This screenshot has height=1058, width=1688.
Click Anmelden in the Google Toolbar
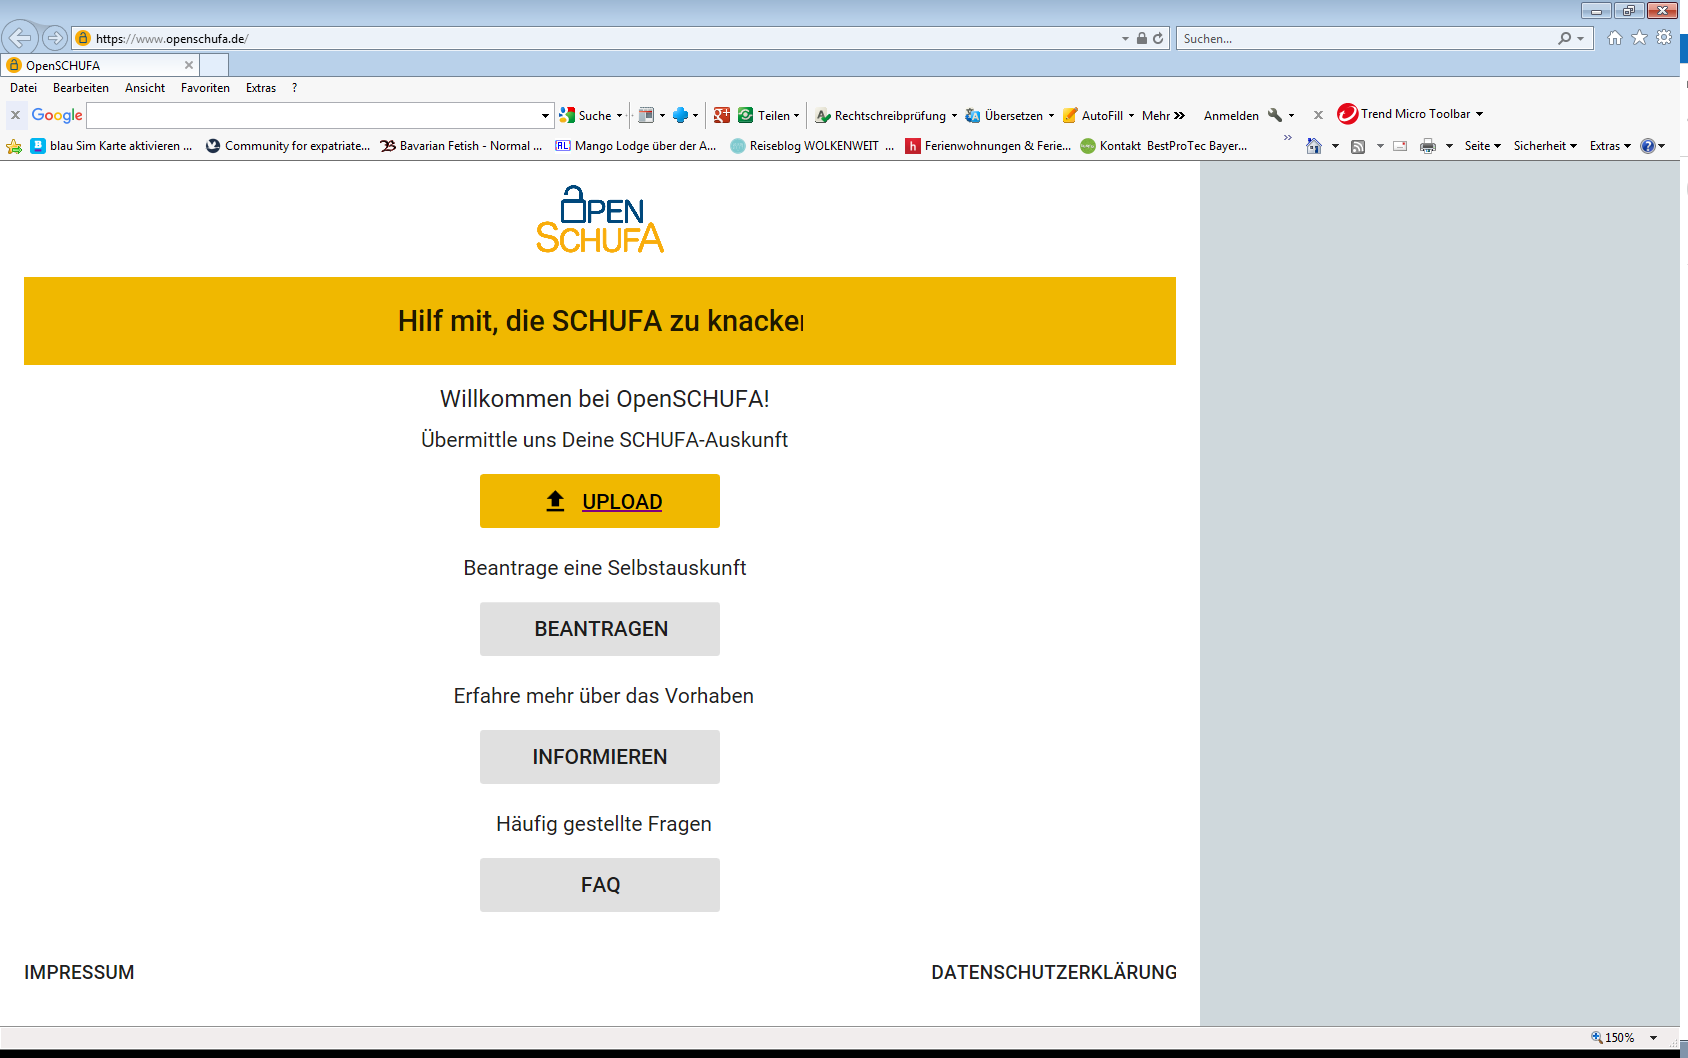click(x=1231, y=115)
